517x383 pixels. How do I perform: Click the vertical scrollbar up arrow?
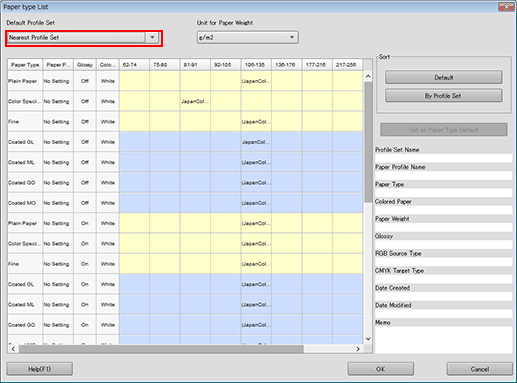[368, 76]
